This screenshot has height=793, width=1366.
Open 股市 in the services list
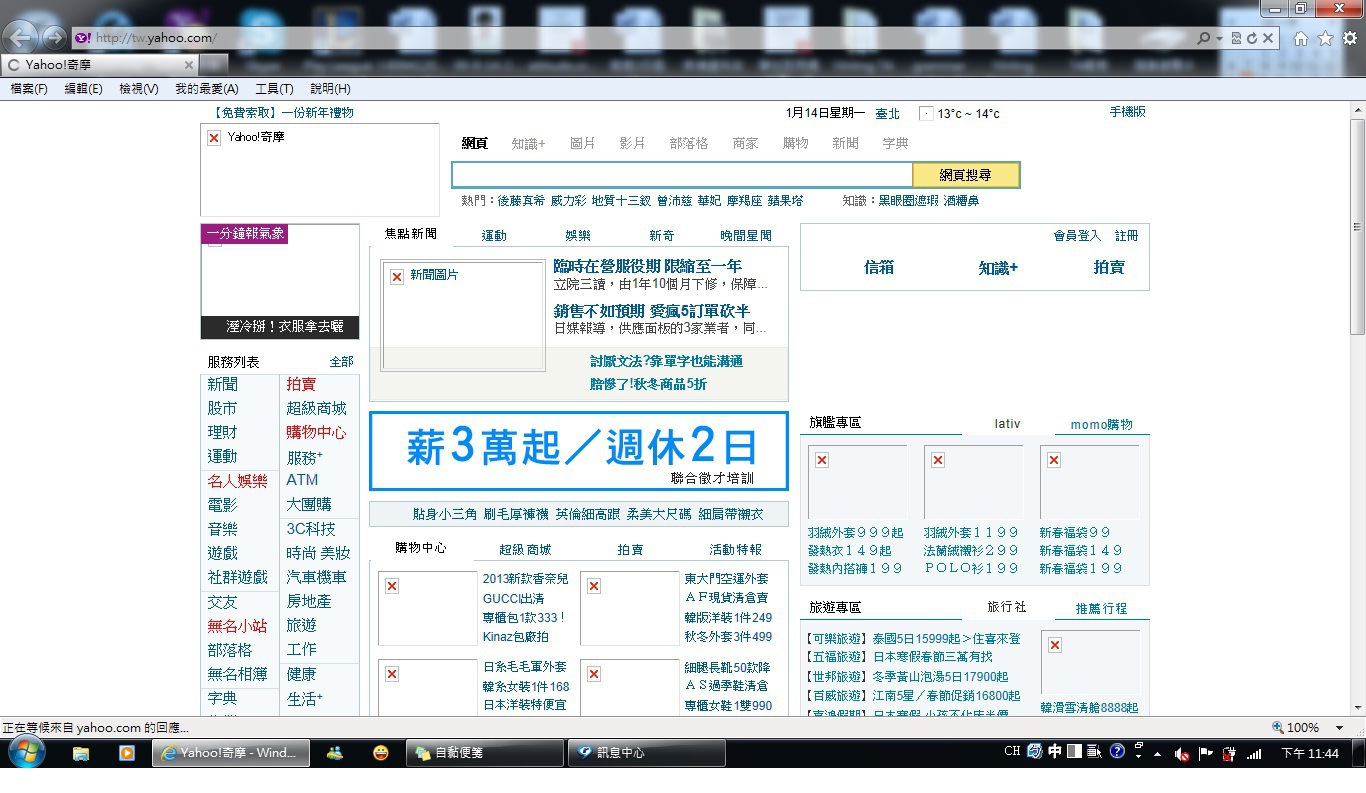coord(222,408)
